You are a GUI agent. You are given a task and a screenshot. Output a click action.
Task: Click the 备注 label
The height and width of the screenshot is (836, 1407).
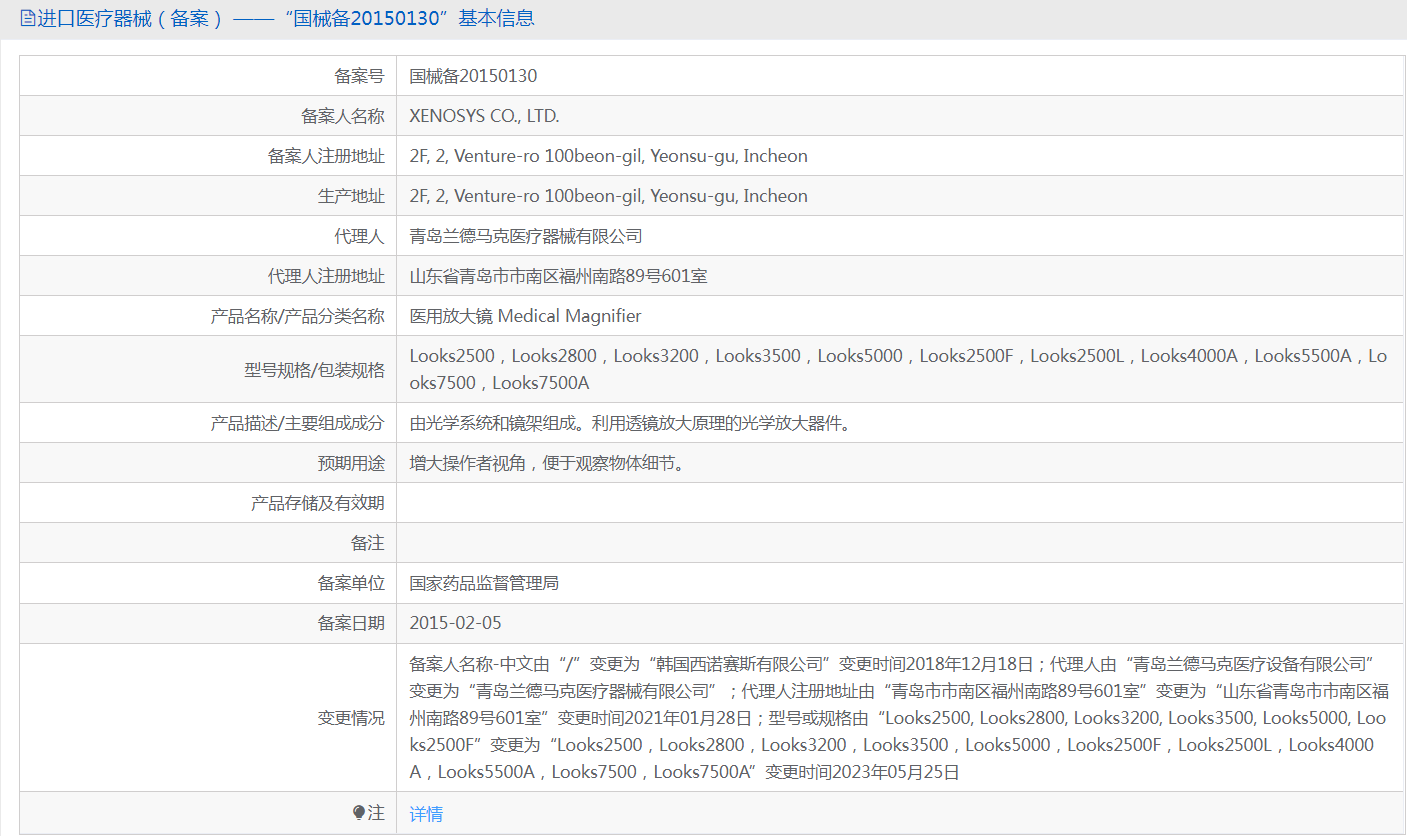click(x=368, y=543)
